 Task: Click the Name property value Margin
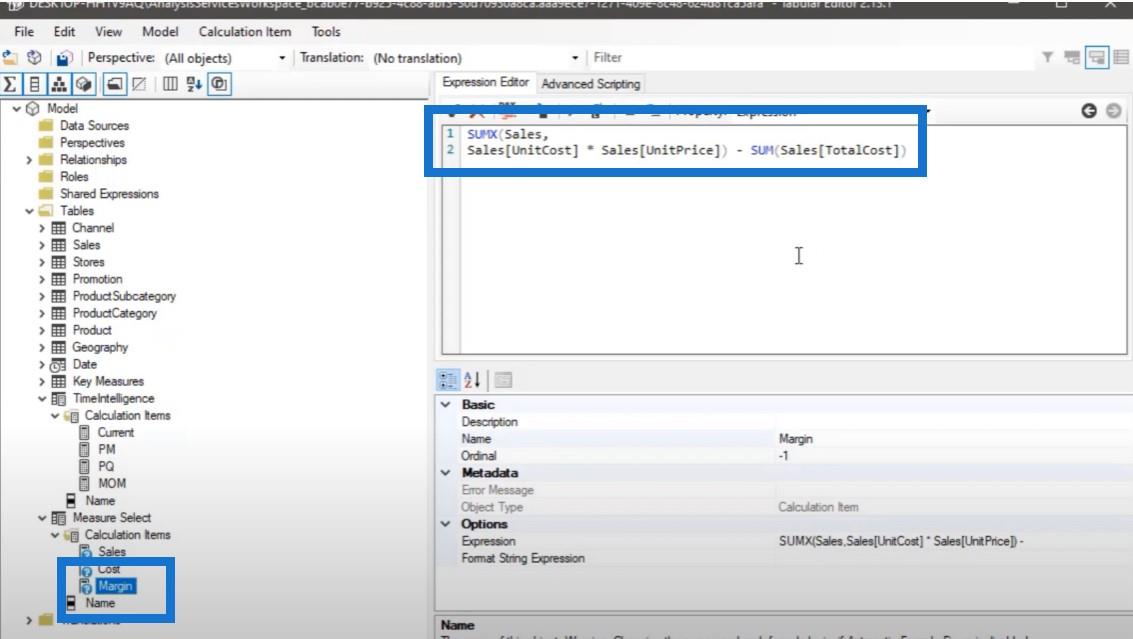click(x=796, y=439)
